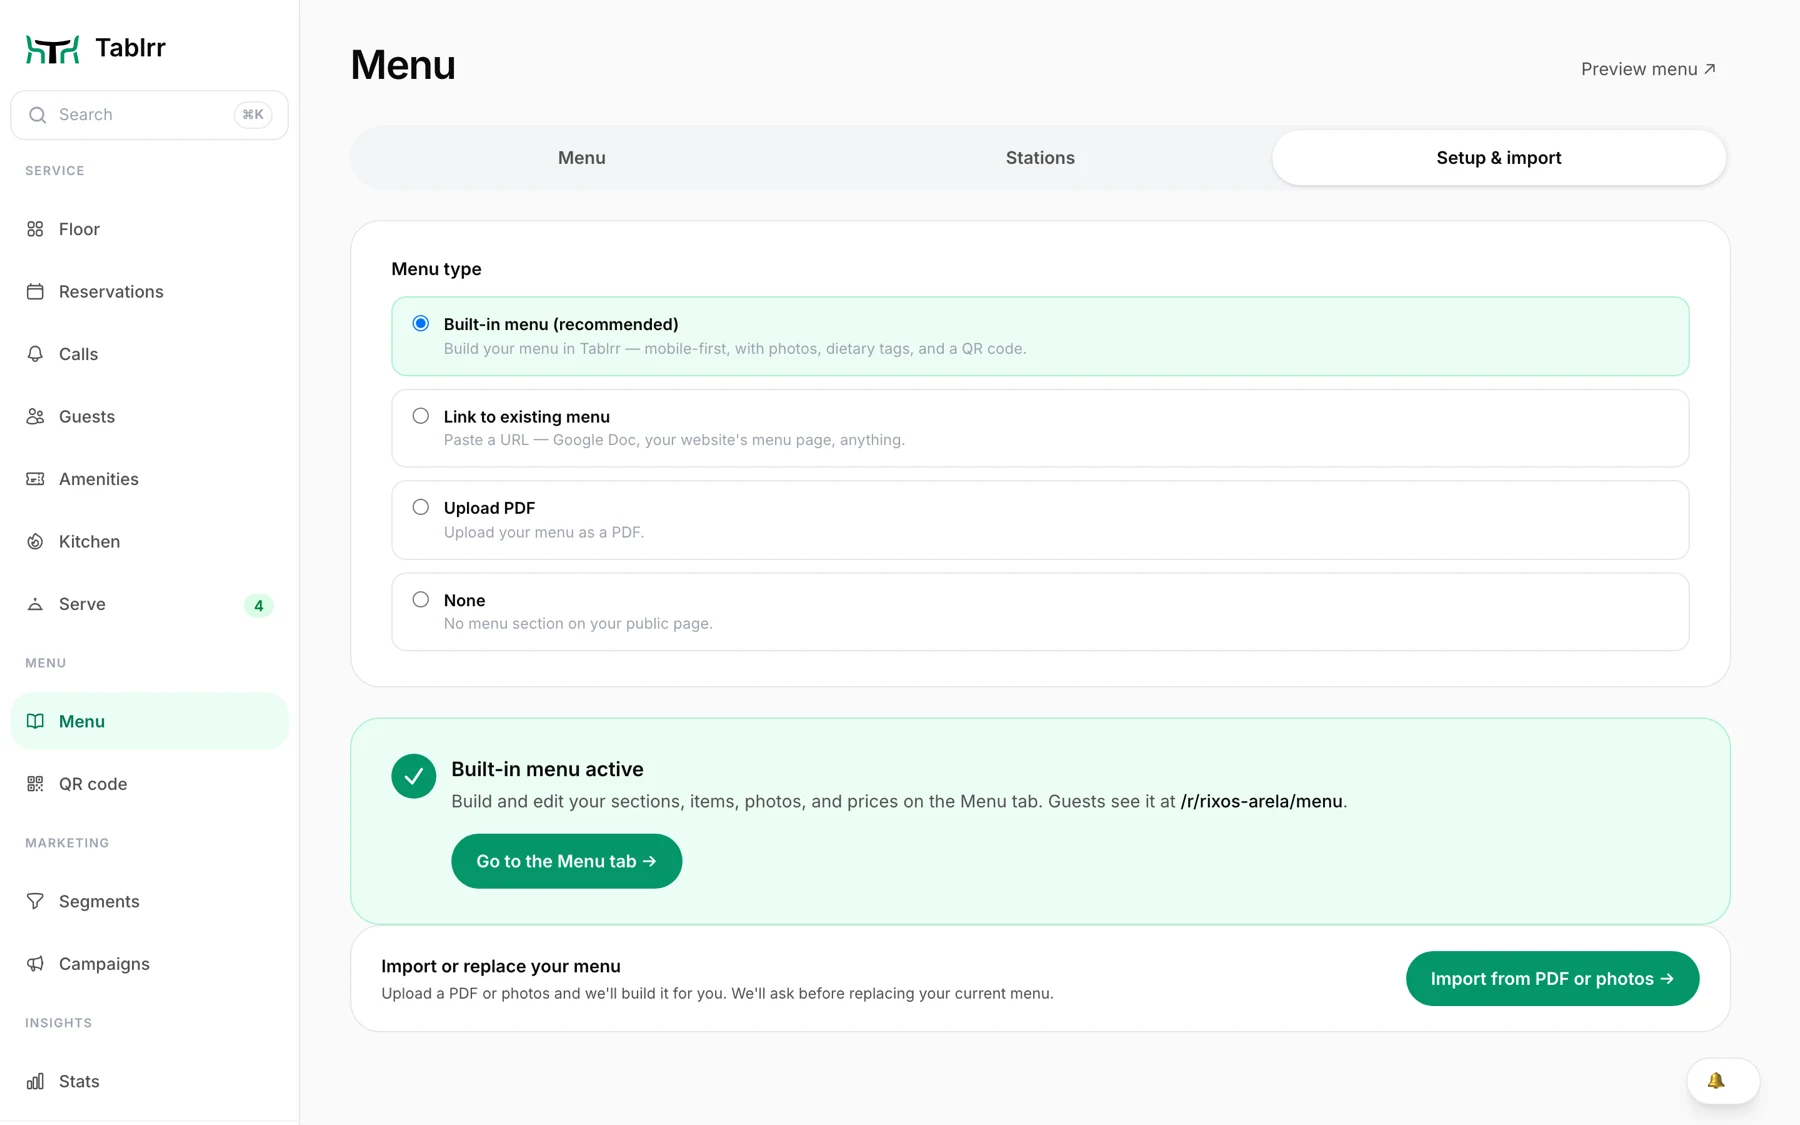Open Reservations in the sidebar

pos(149,292)
